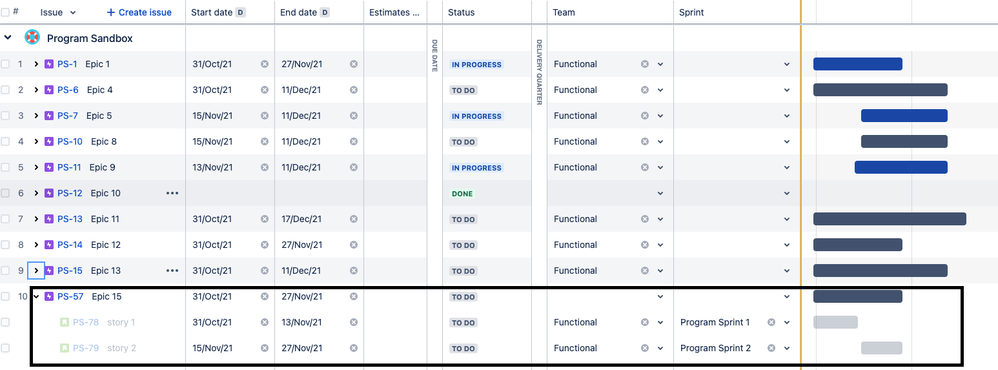The width and height of the screenshot is (998, 370).
Task: Remove the Functional team from PS-7
Action: (645, 116)
